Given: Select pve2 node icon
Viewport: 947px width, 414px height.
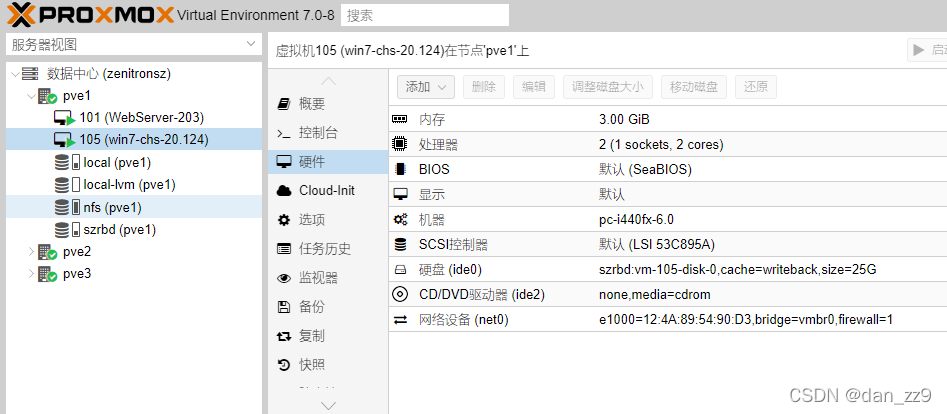Looking at the screenshot, I should 47,252.
